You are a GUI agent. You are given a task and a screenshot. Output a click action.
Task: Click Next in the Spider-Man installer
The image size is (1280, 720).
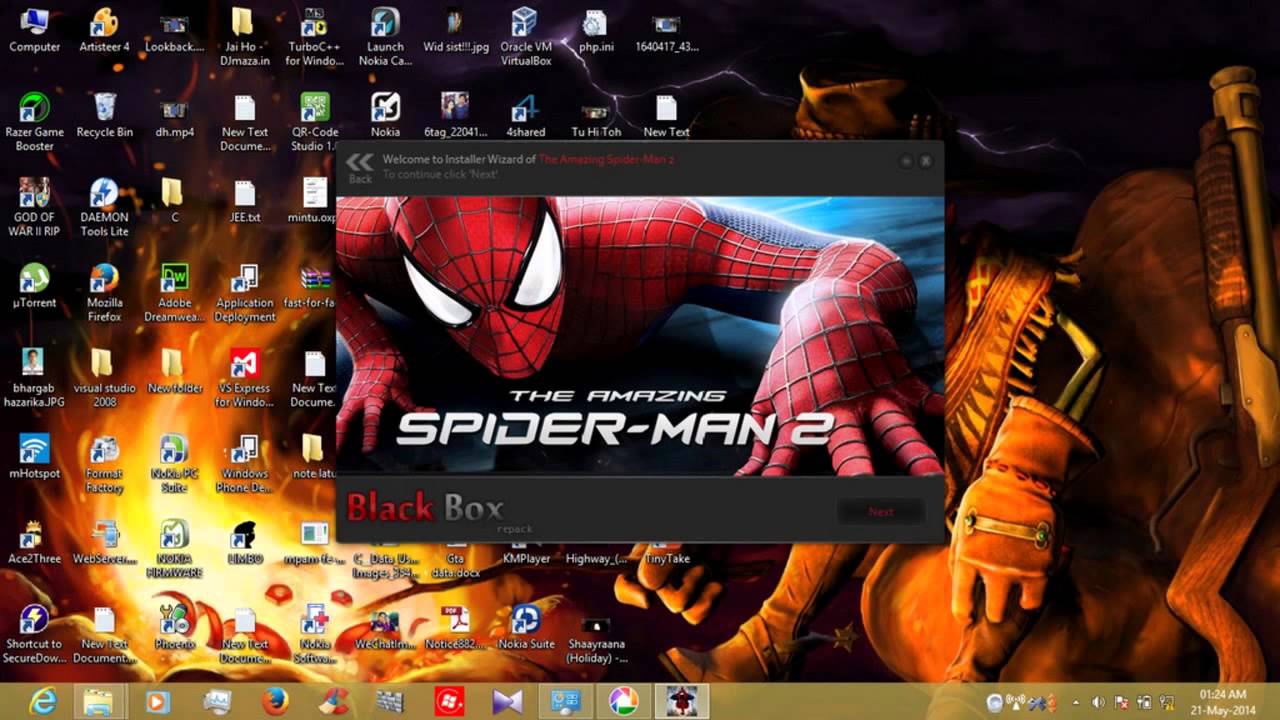point(881,511)
